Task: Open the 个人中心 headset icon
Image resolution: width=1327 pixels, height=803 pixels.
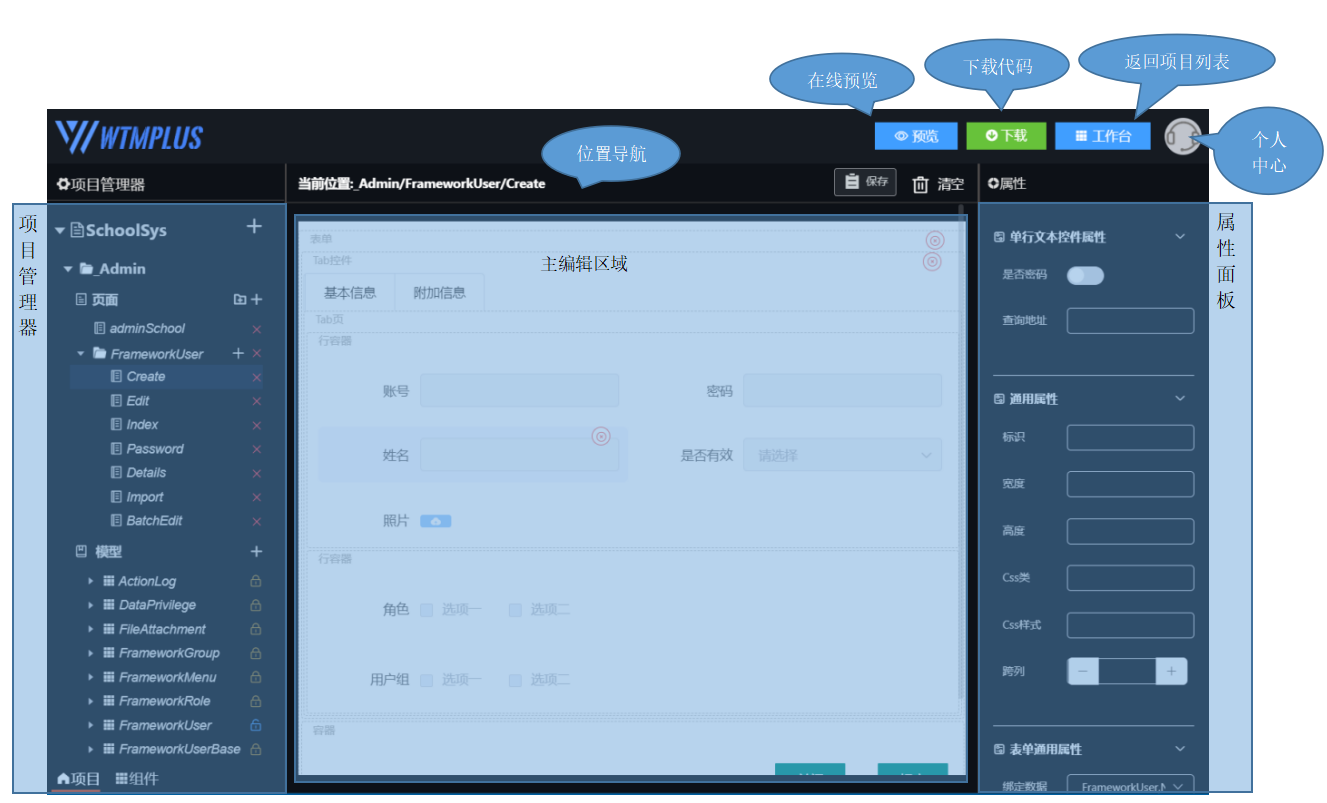Action: pos(1184,135)
